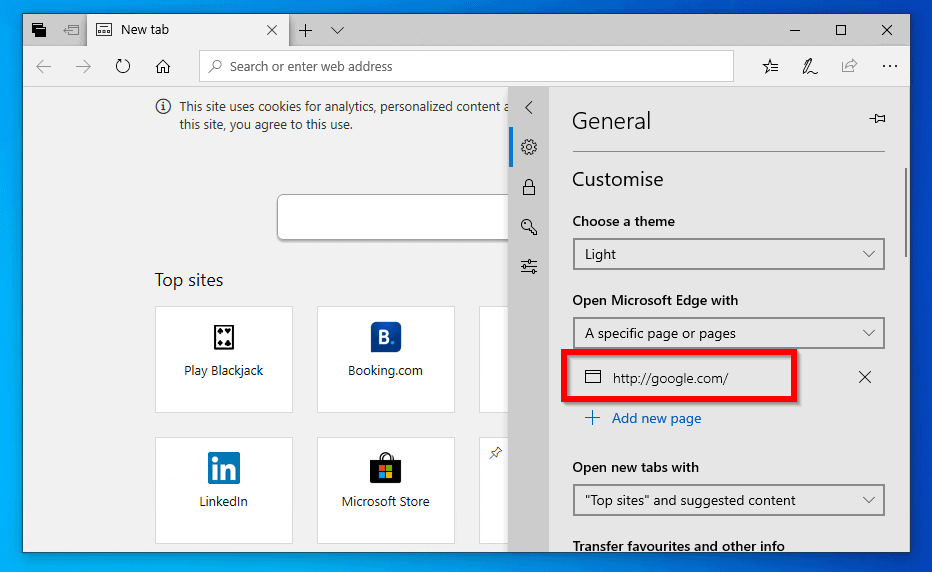Click the Customise heading text

tap(618, 179)
